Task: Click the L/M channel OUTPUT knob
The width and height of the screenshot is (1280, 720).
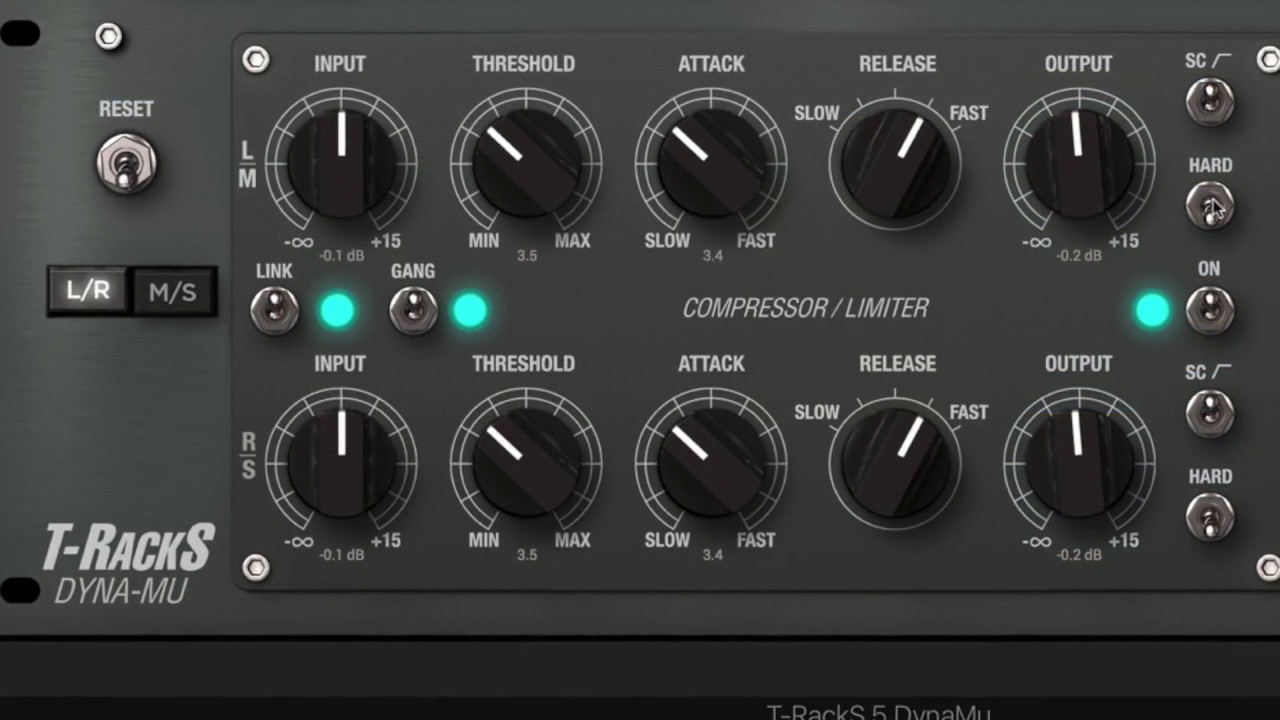Action: coord(1079,163)
